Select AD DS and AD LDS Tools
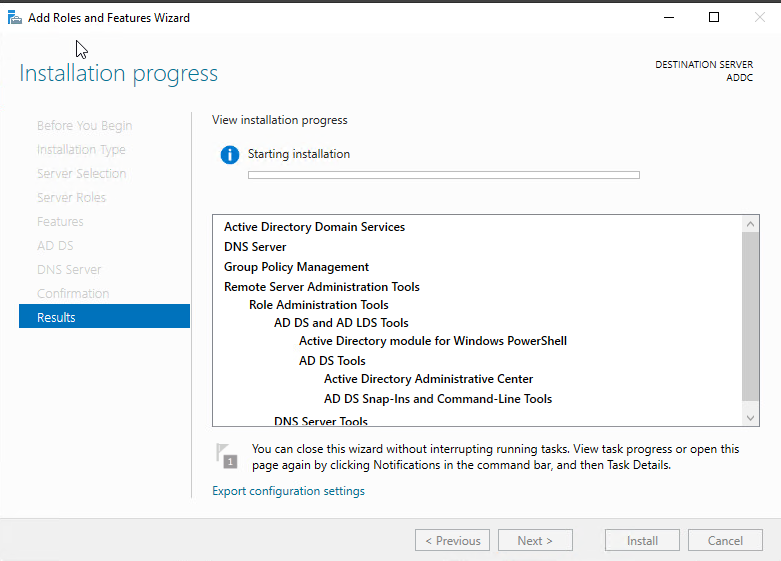 click(x=341, y=323)
